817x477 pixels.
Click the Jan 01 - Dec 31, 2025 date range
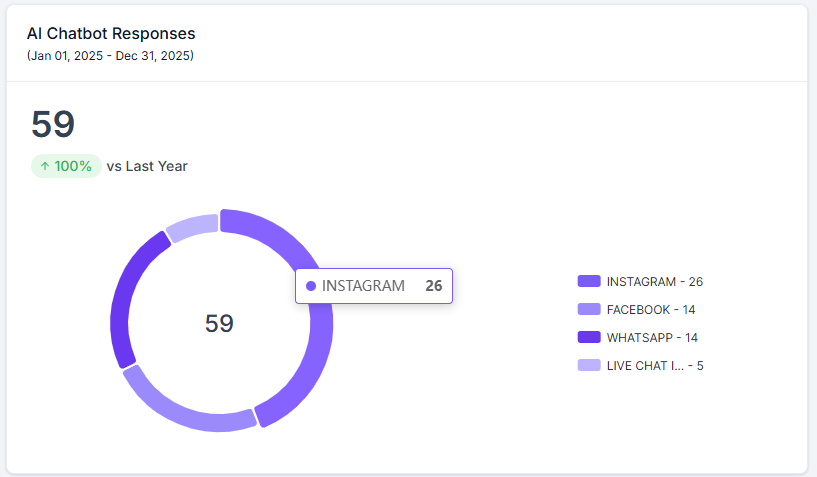click(110, 56)
